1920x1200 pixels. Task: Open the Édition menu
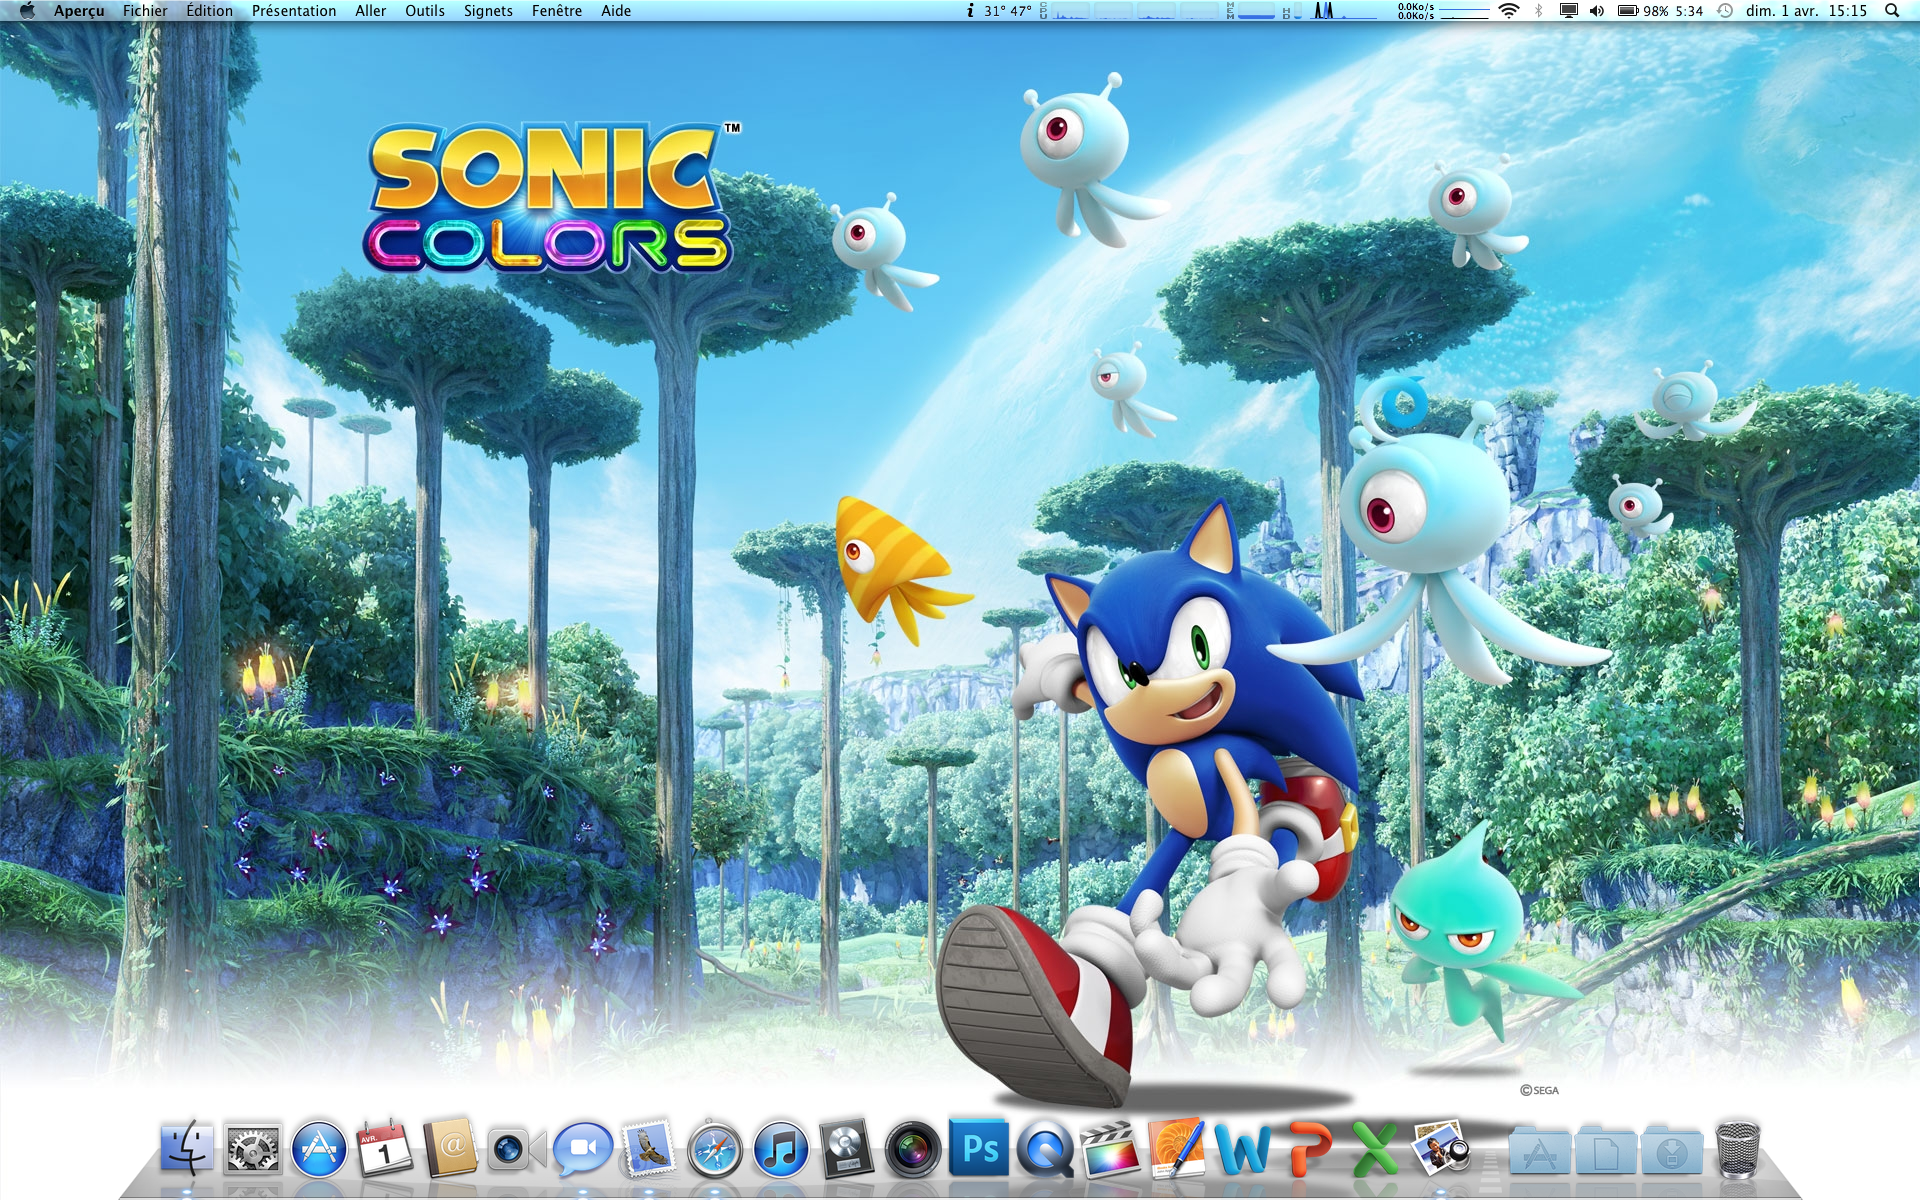(209, 11)
